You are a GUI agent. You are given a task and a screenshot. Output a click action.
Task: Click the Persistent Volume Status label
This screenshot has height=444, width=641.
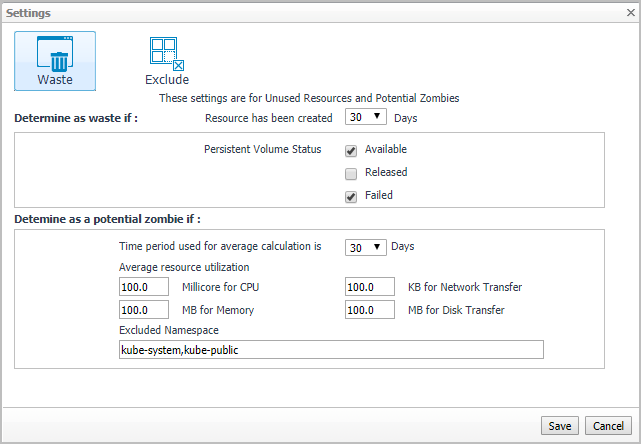click(263, 150)
